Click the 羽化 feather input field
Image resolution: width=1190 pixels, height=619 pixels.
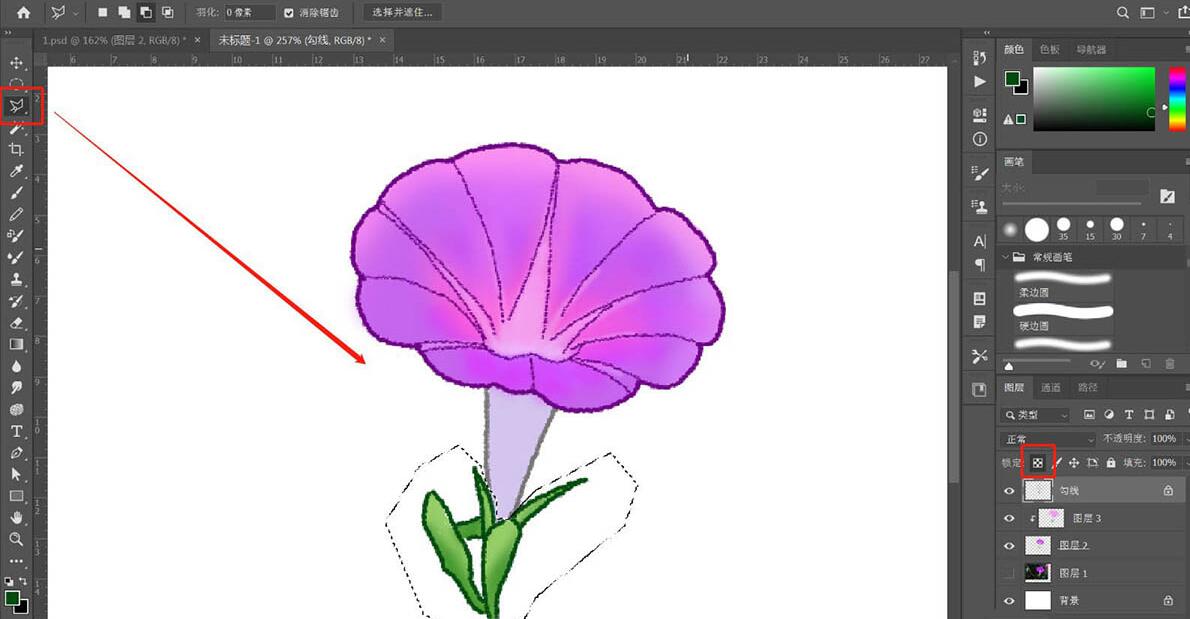coord(248,12)
